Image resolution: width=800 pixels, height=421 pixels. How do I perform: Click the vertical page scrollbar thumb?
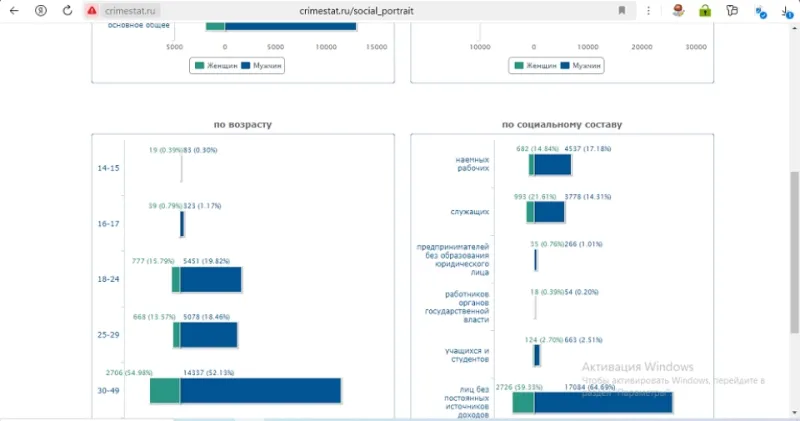[794, 253]
